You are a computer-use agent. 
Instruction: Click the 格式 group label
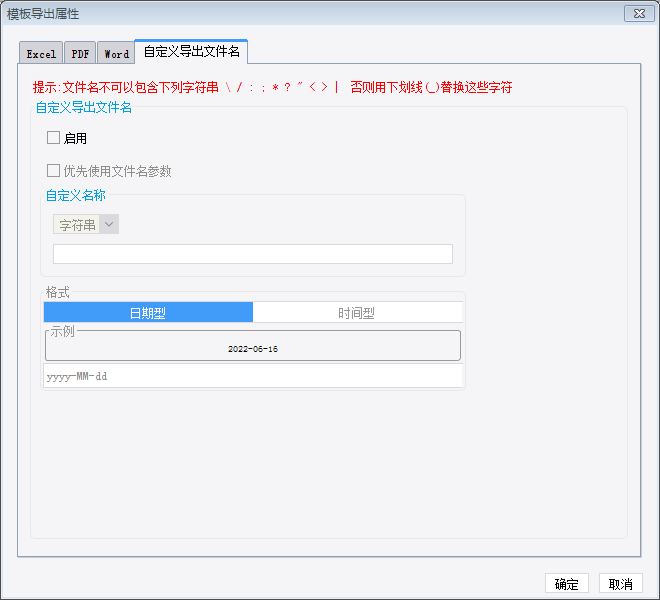(x=58, y=292)
